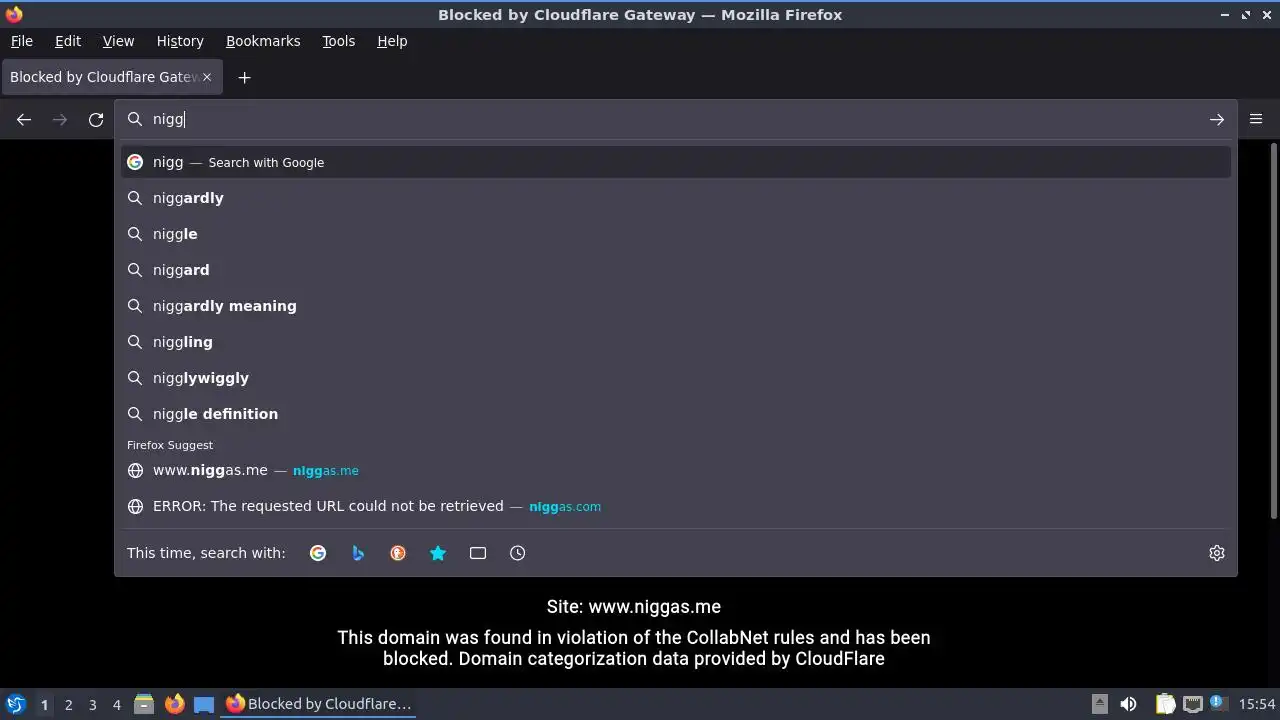Launch Firefox from the taskbar launcher icon
This screenshot has height=720, width=1280.
pyautogui.click(x=174, y=704)
